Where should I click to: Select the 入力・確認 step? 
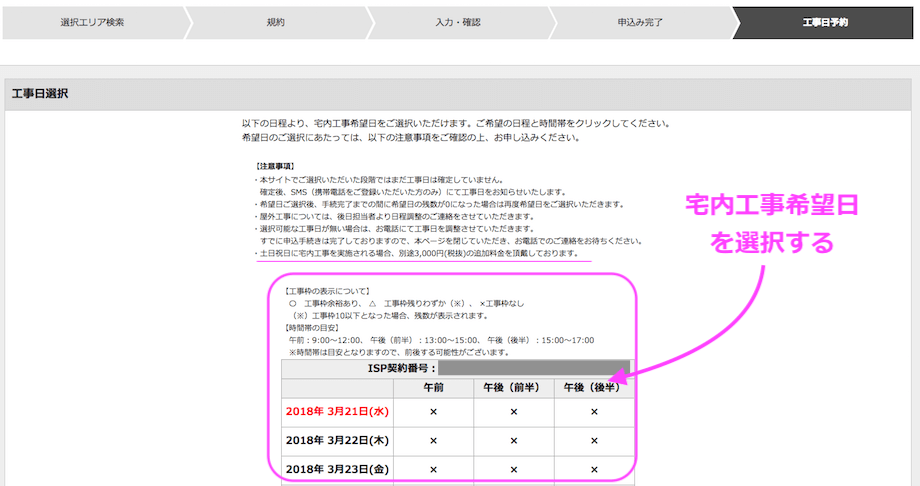(x=457, y=22)
